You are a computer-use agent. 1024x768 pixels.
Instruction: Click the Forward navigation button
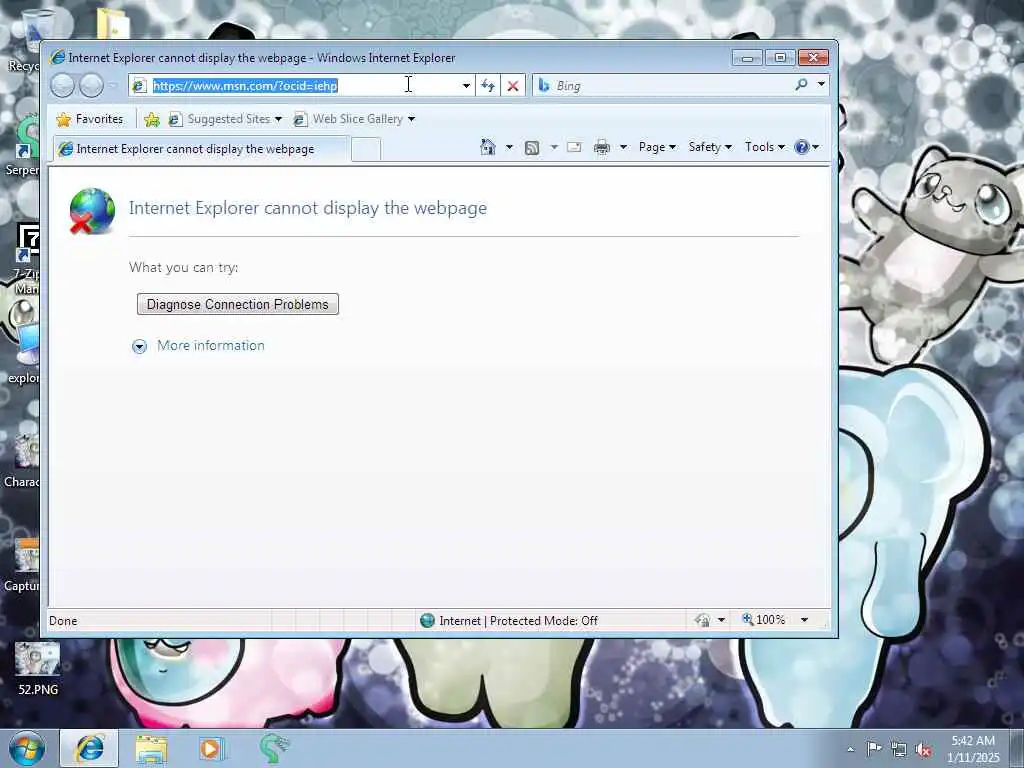point(91,86)
